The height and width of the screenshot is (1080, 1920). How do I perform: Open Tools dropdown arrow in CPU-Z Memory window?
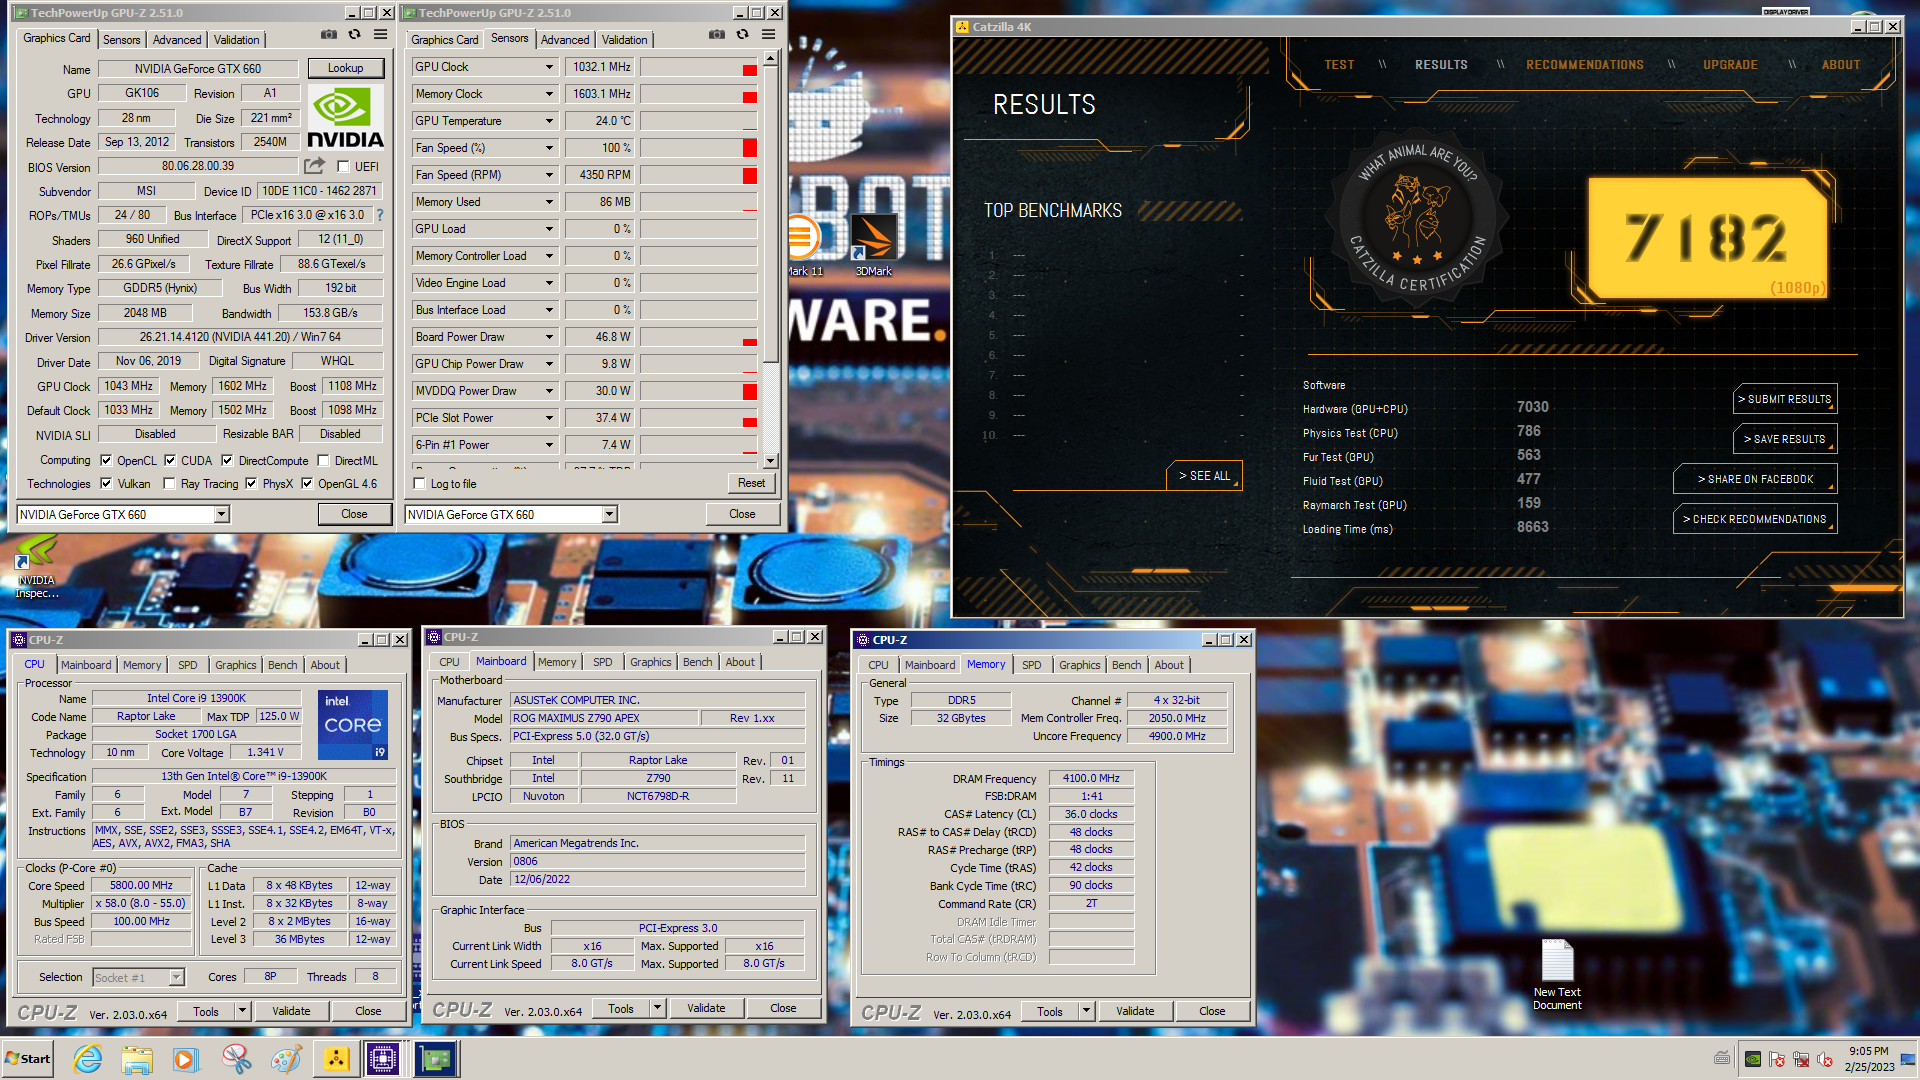pos(1086,1011)
